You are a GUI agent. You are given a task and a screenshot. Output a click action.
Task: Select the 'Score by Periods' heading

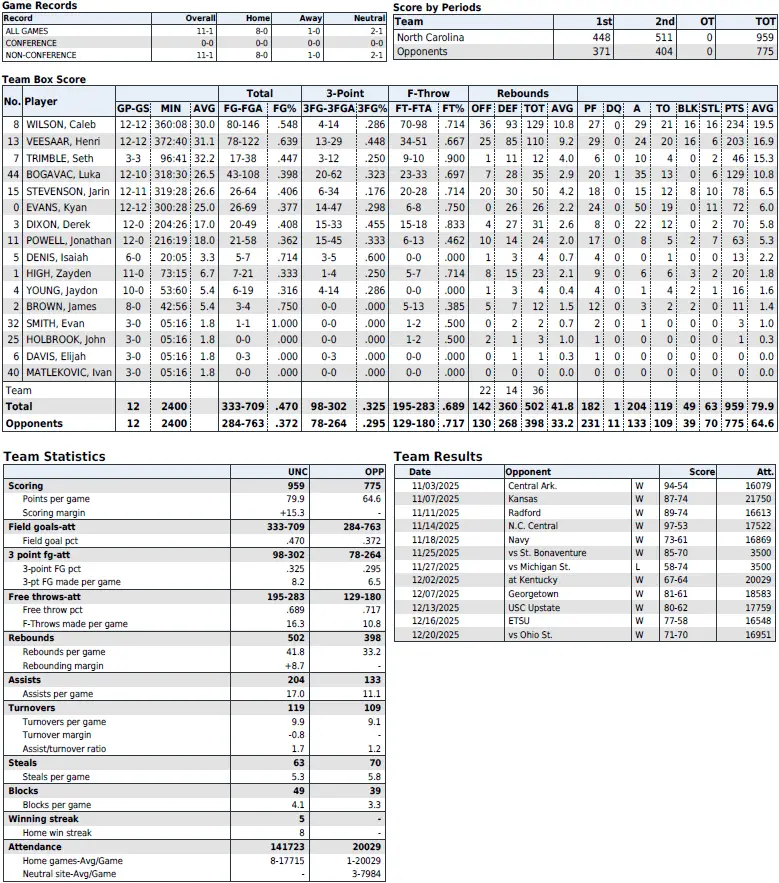(437, 7)
